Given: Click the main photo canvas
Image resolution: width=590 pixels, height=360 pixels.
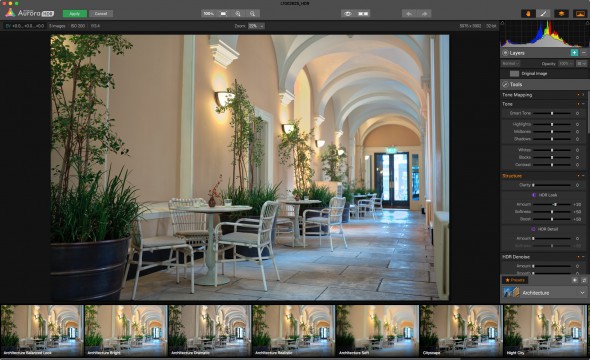Looking at the screenshot, I should coord(250,167).
